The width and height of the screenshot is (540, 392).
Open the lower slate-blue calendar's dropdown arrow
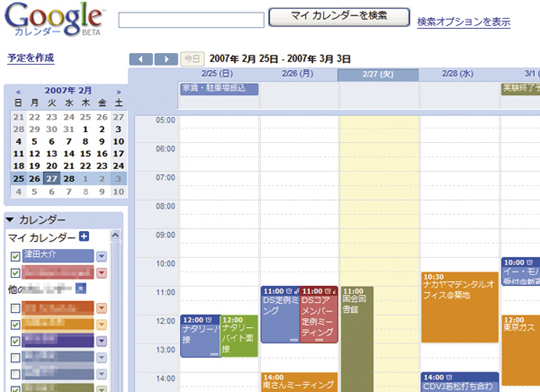point(101,374)
